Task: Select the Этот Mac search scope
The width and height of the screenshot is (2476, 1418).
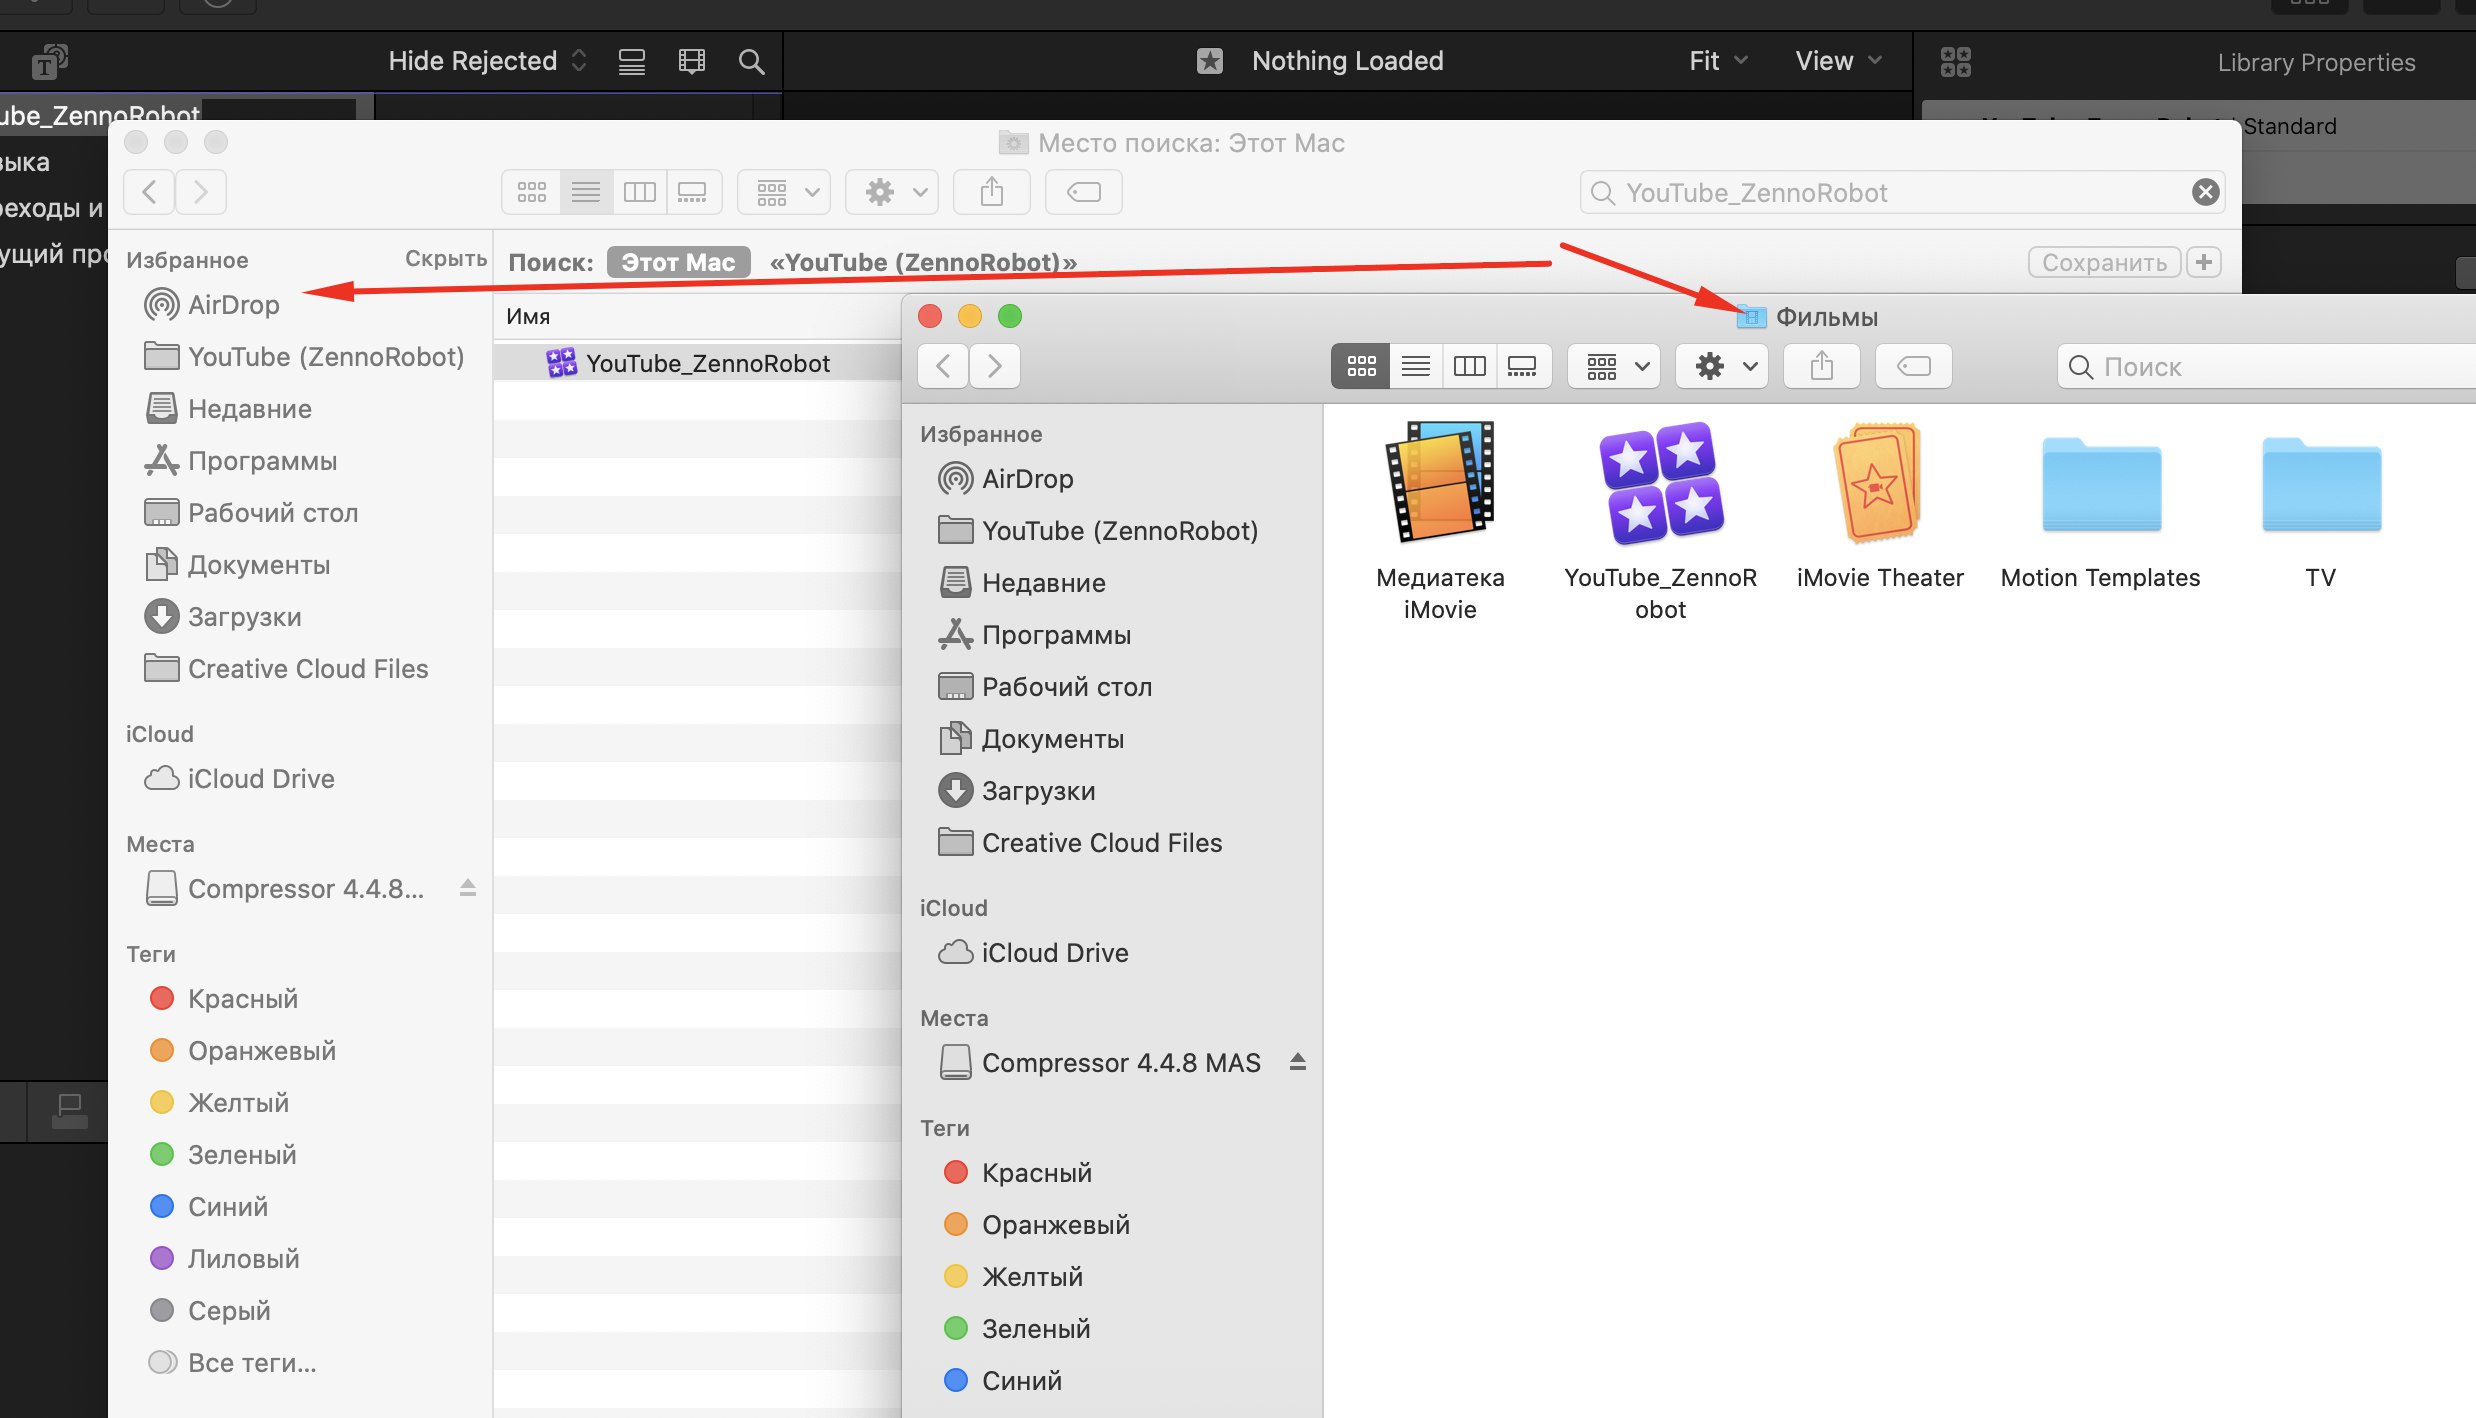Action: tap(678, 262)
